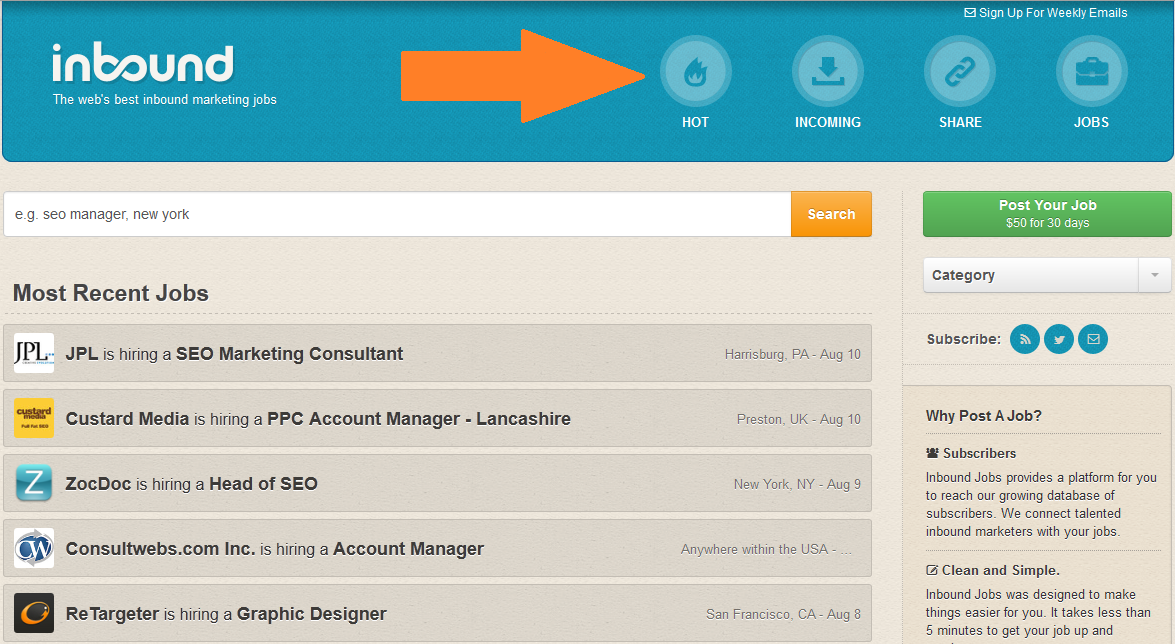1175x644 pixels.
Task: Click the JPL company logo
Action: (x=34, y=353)
